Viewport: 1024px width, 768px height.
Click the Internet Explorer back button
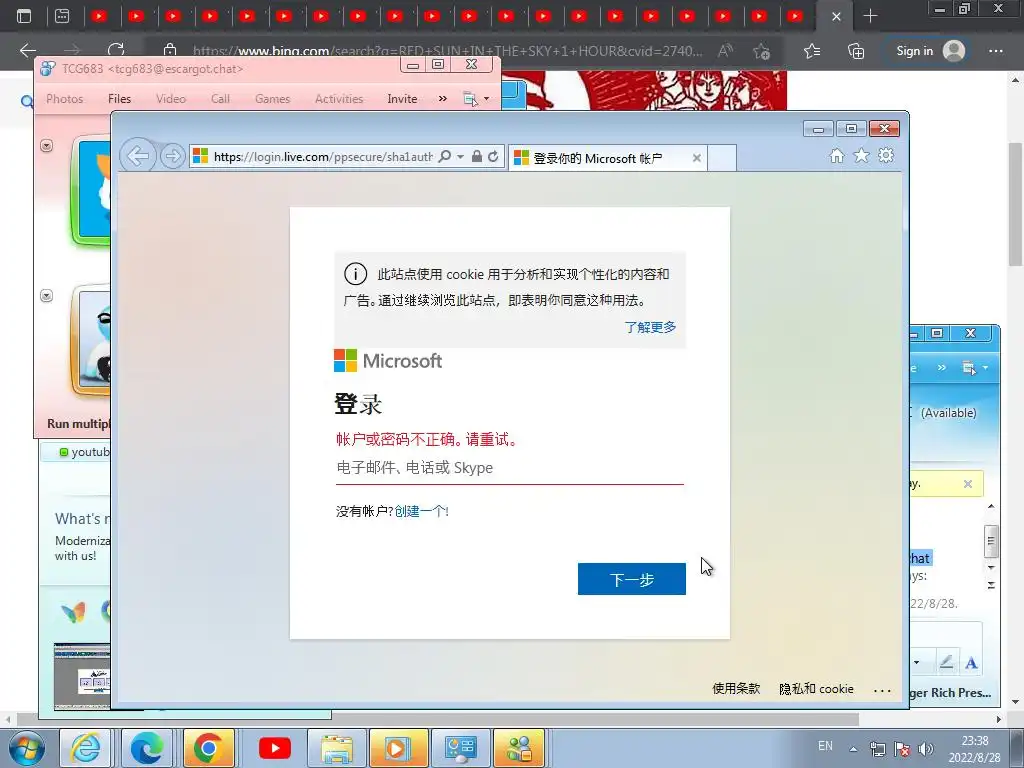pyautogui.click(x=138, y=156)
